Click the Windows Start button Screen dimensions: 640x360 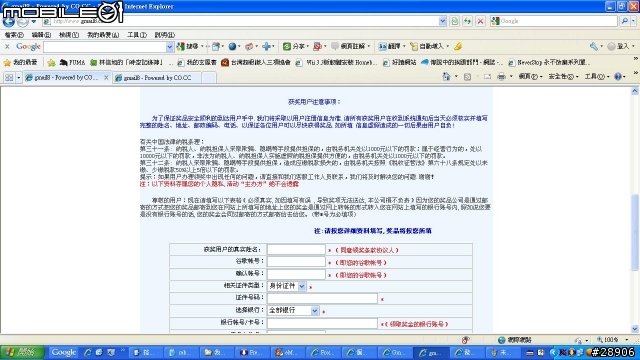point(22,352)
